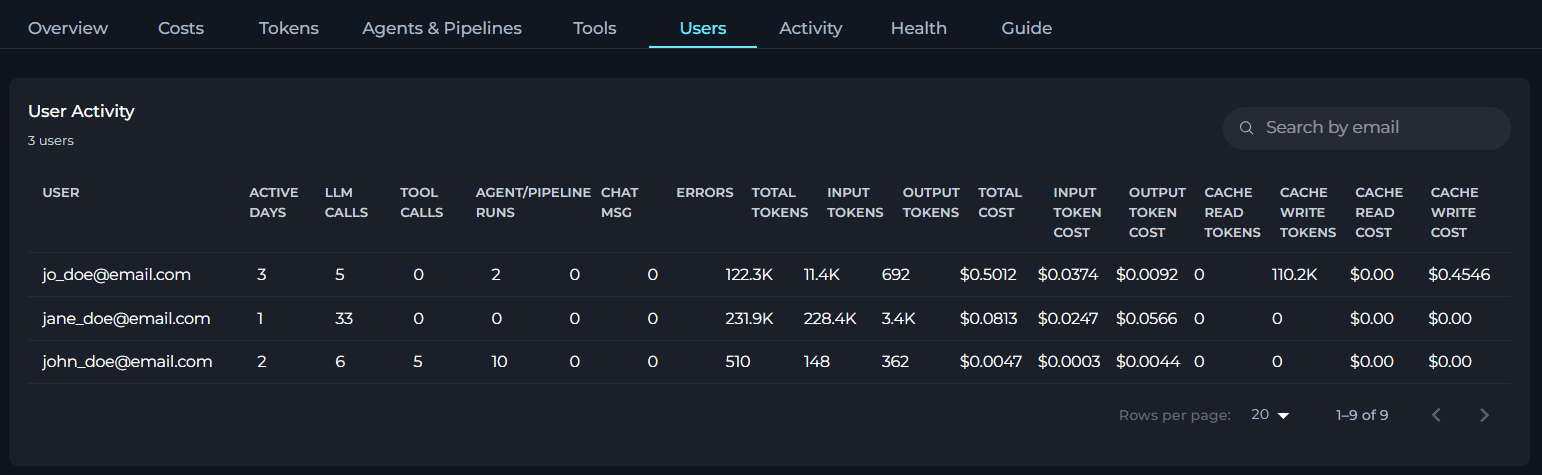The width and height of the screenshot is (1542, 475).
Task: Click cache write cost $0.4546
Action: click(1459, 274)
